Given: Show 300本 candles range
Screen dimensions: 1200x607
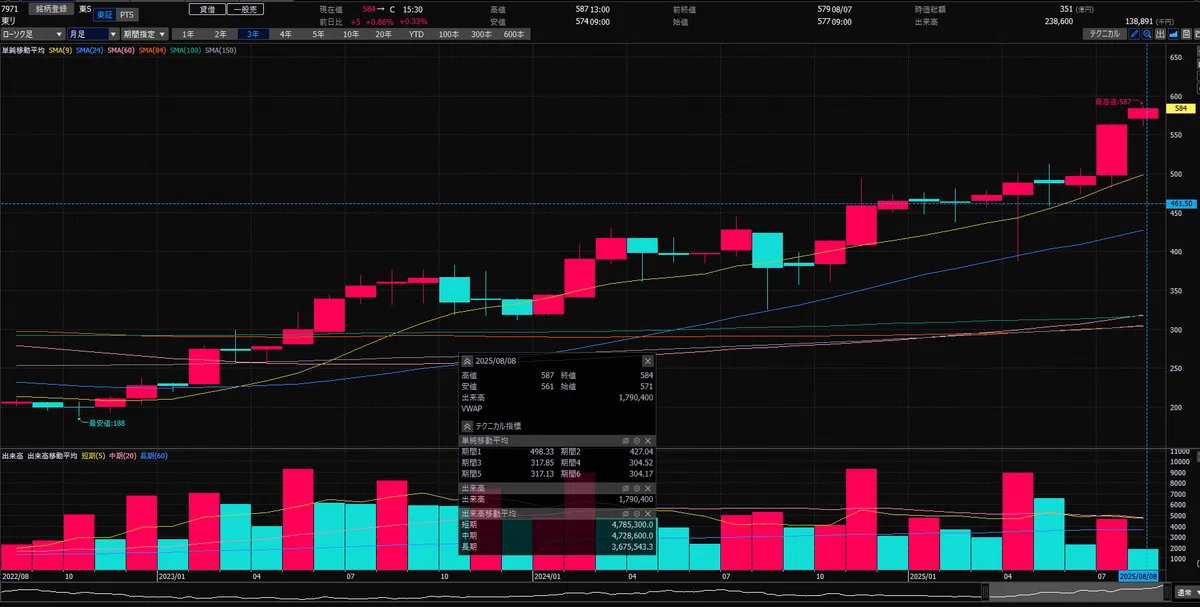Looking at the screenshot, I should (481, 34).
